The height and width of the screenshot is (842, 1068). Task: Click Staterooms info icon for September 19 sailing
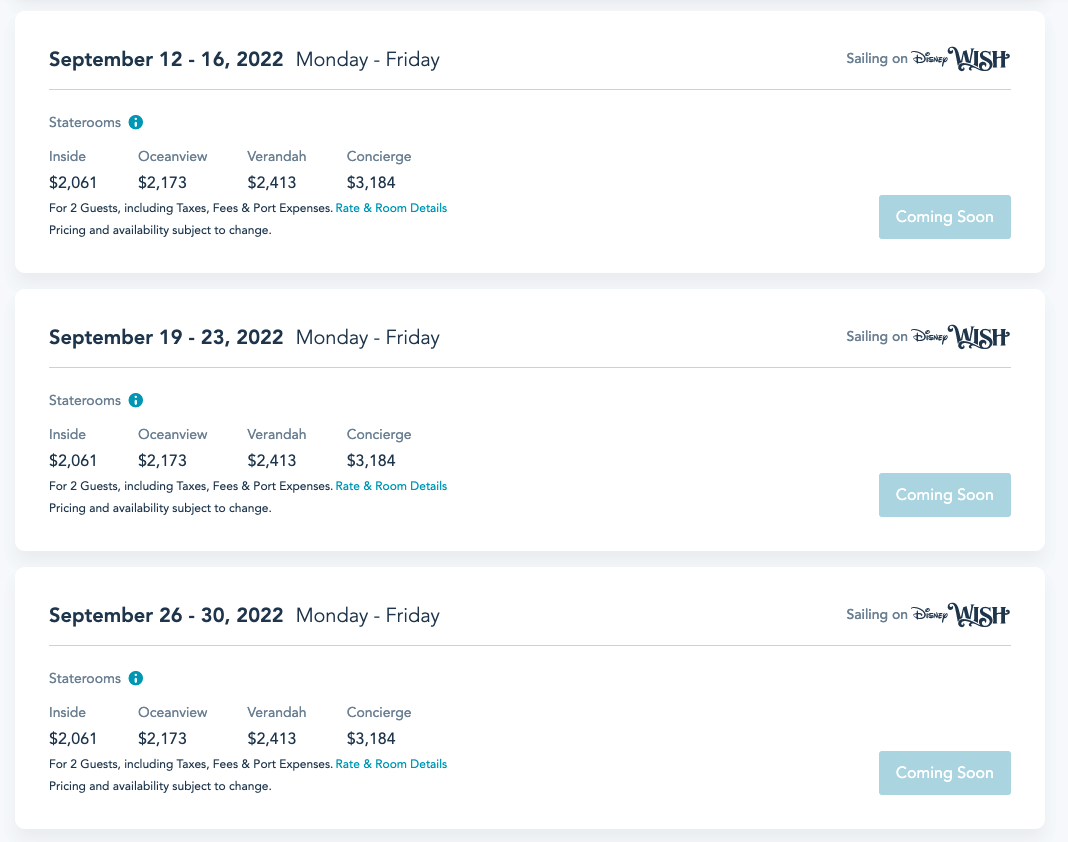click(x=136, y=400)
